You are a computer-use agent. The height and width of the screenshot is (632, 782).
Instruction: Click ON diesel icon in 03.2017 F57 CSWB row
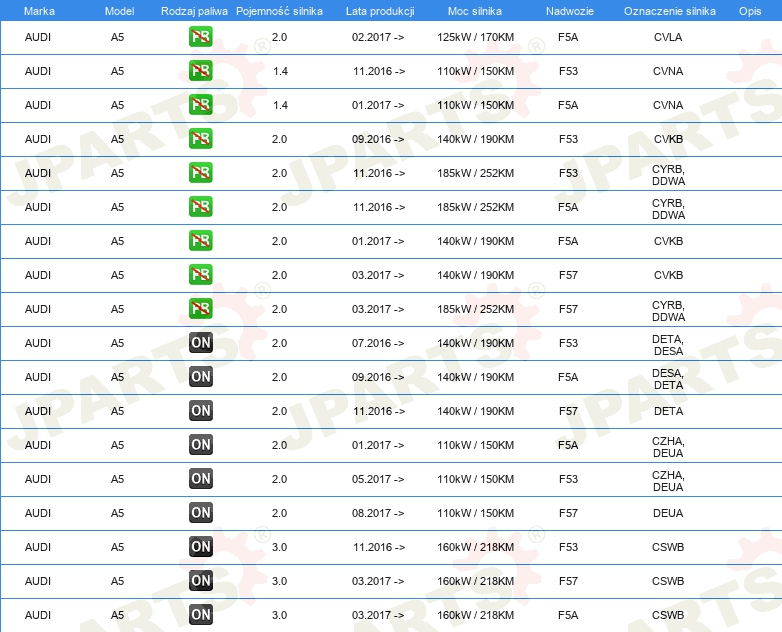point(200,580)
